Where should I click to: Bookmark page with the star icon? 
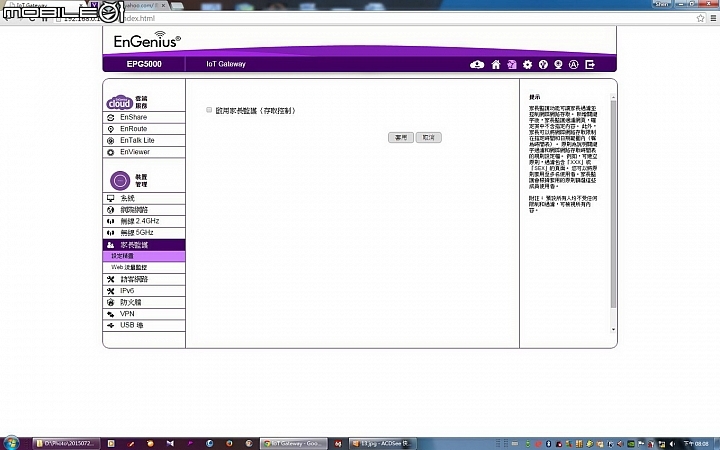(700, 18)
